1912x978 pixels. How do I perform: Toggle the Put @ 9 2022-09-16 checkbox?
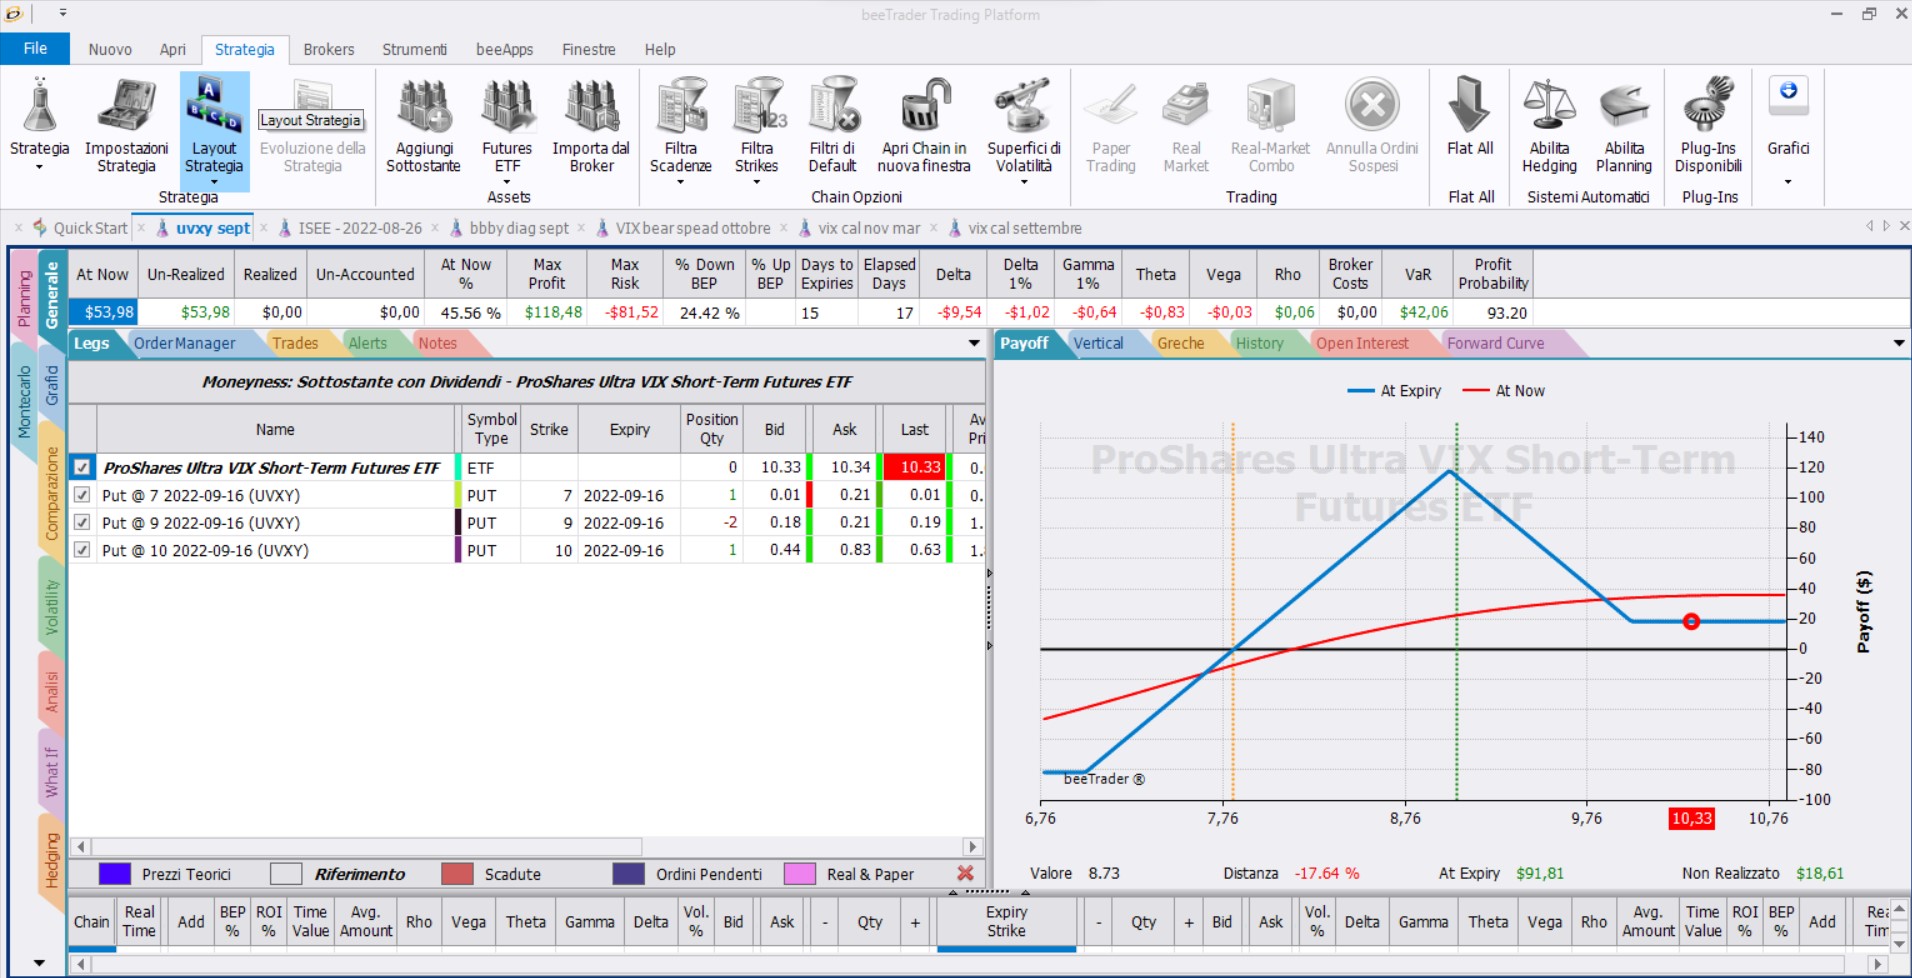pyautogui.click(x=82, y=522)
